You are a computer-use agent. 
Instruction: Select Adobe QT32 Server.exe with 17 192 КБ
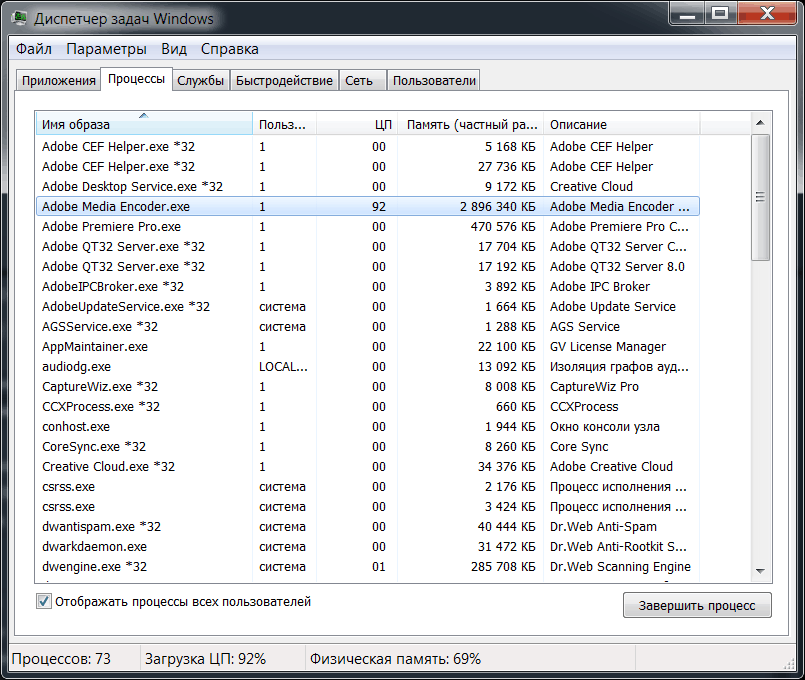pos(368,266)
